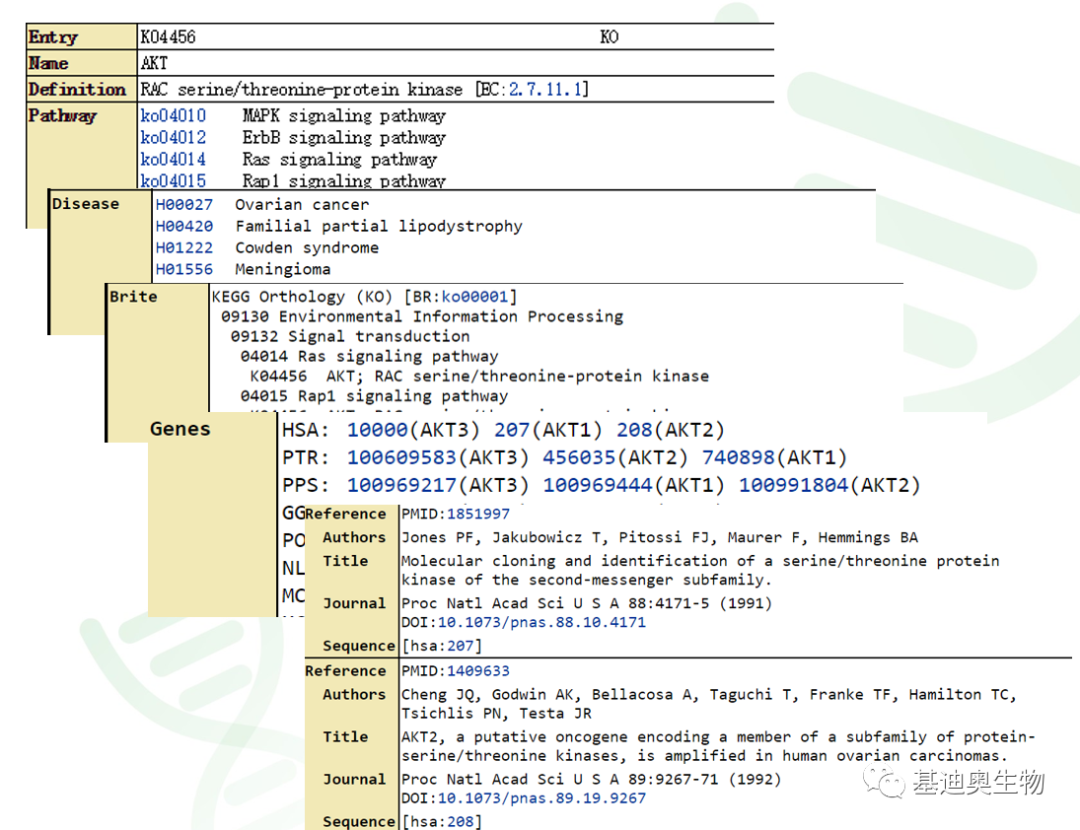The width and height of the screenshot is (1080, 830).
Task: Open HSA gene 208 (AKT2)
Action: 634,430
